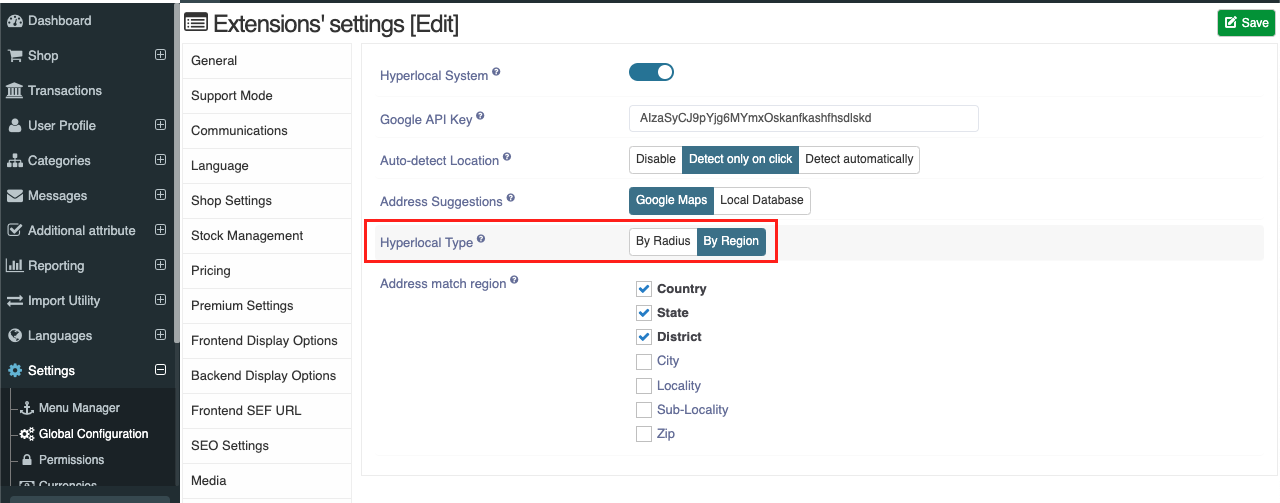The width and height of the screenshot is (1280, 503).
Task: Toggle the Hyperlocal System switch
Action: [x=651, y=72]
